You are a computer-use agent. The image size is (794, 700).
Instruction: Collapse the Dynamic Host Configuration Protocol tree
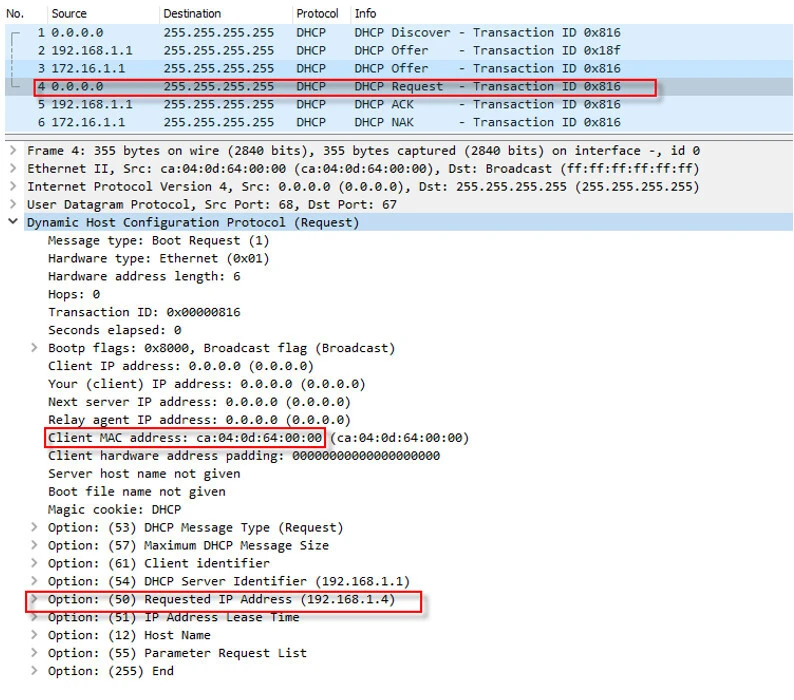[x=12, y=223]
